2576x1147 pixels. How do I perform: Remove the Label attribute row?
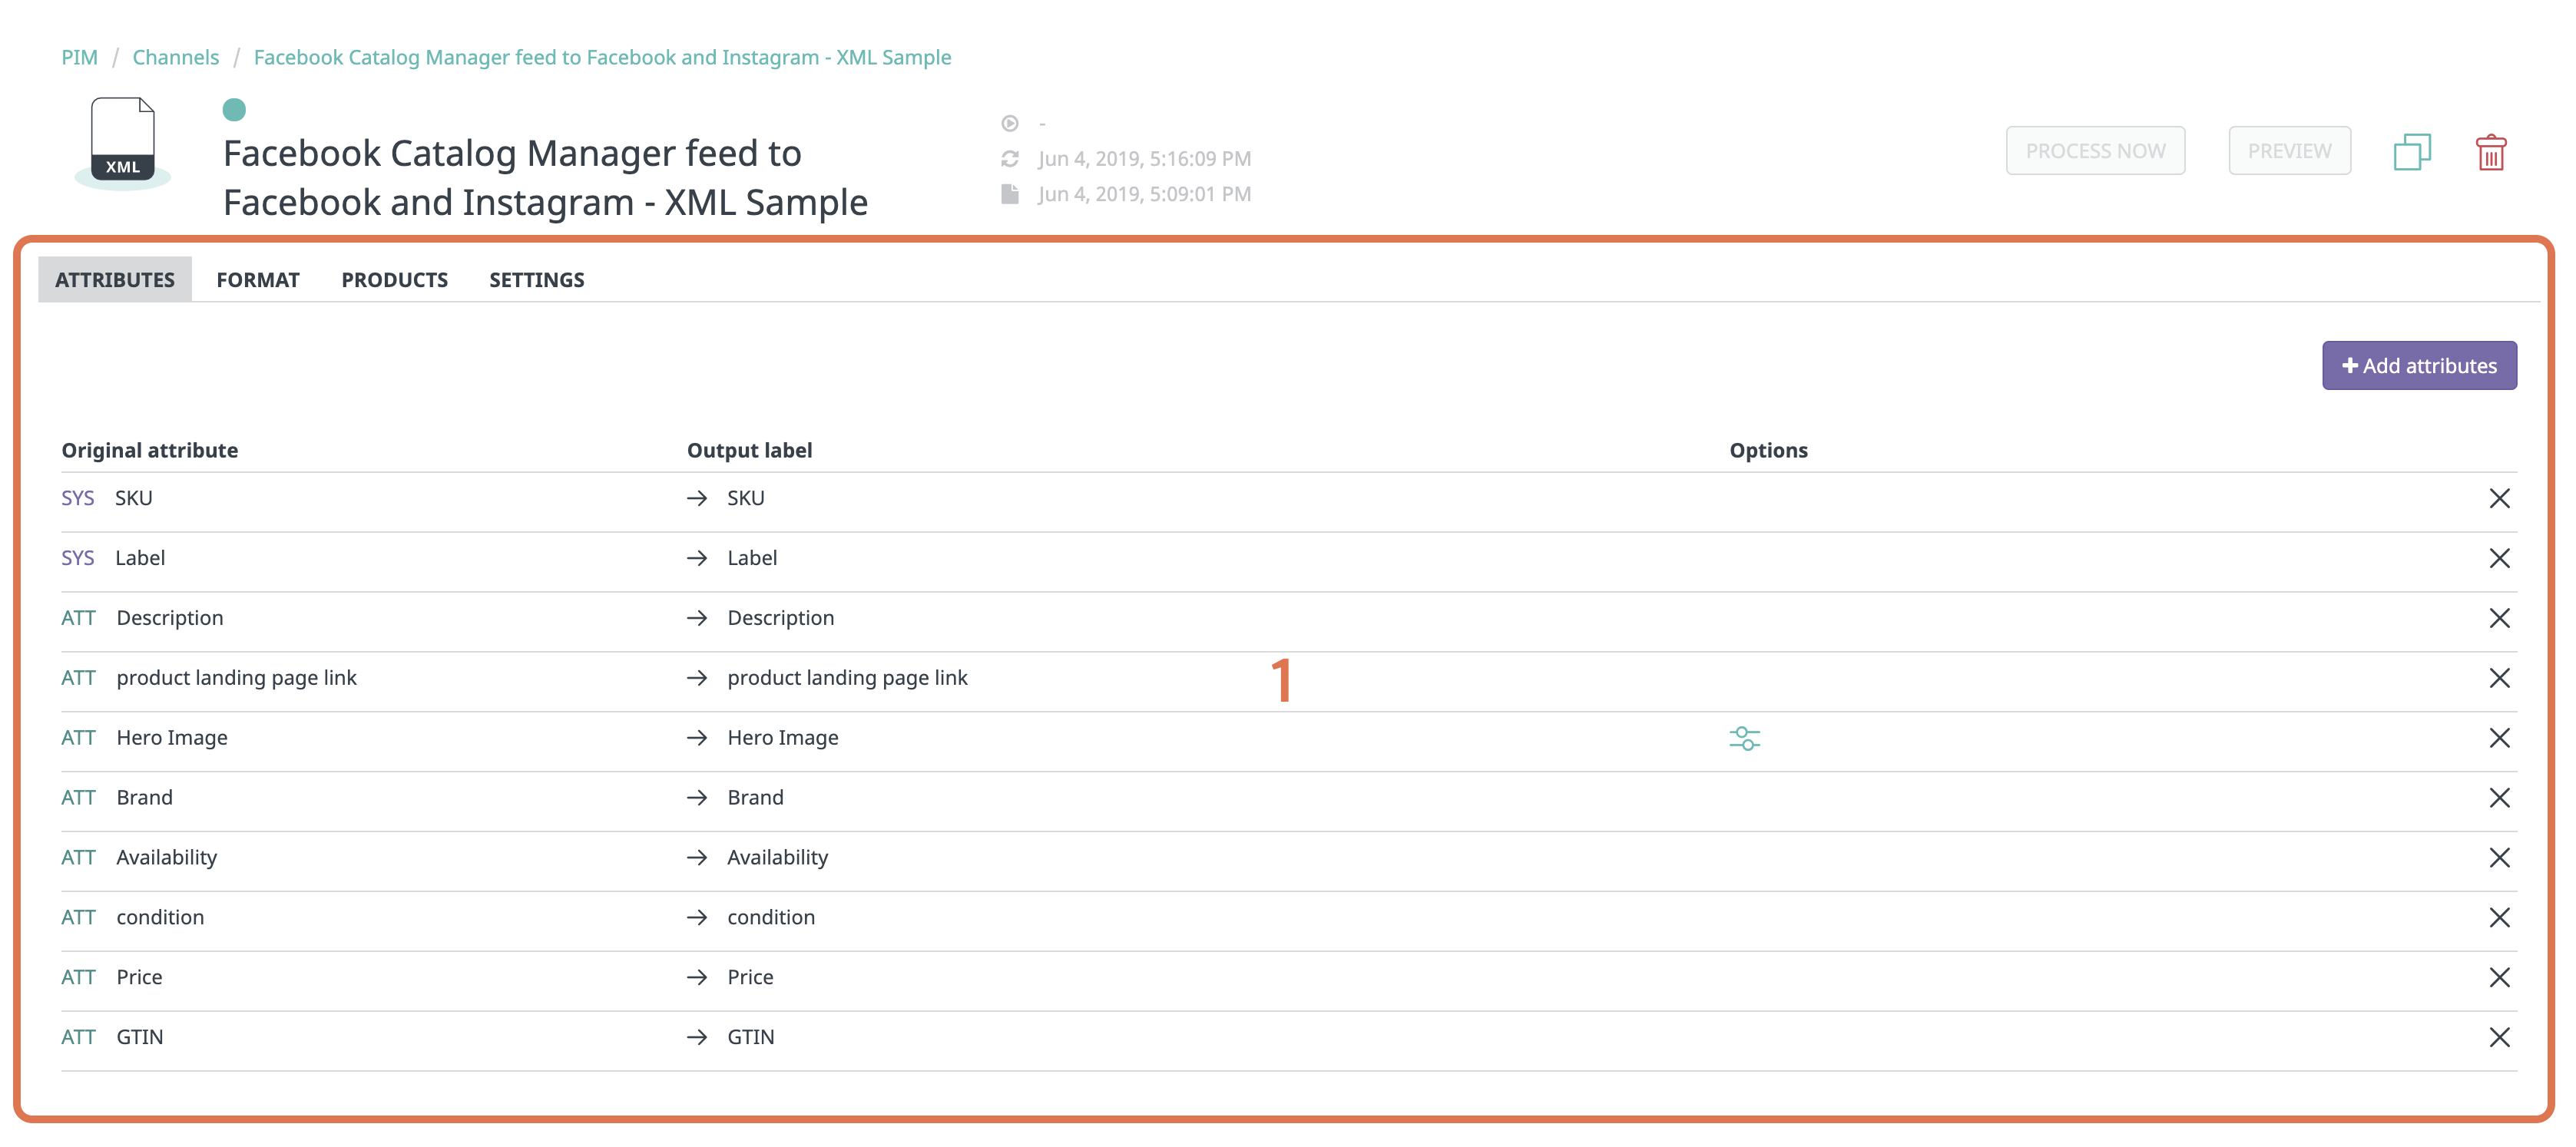tap(2499, 558)
